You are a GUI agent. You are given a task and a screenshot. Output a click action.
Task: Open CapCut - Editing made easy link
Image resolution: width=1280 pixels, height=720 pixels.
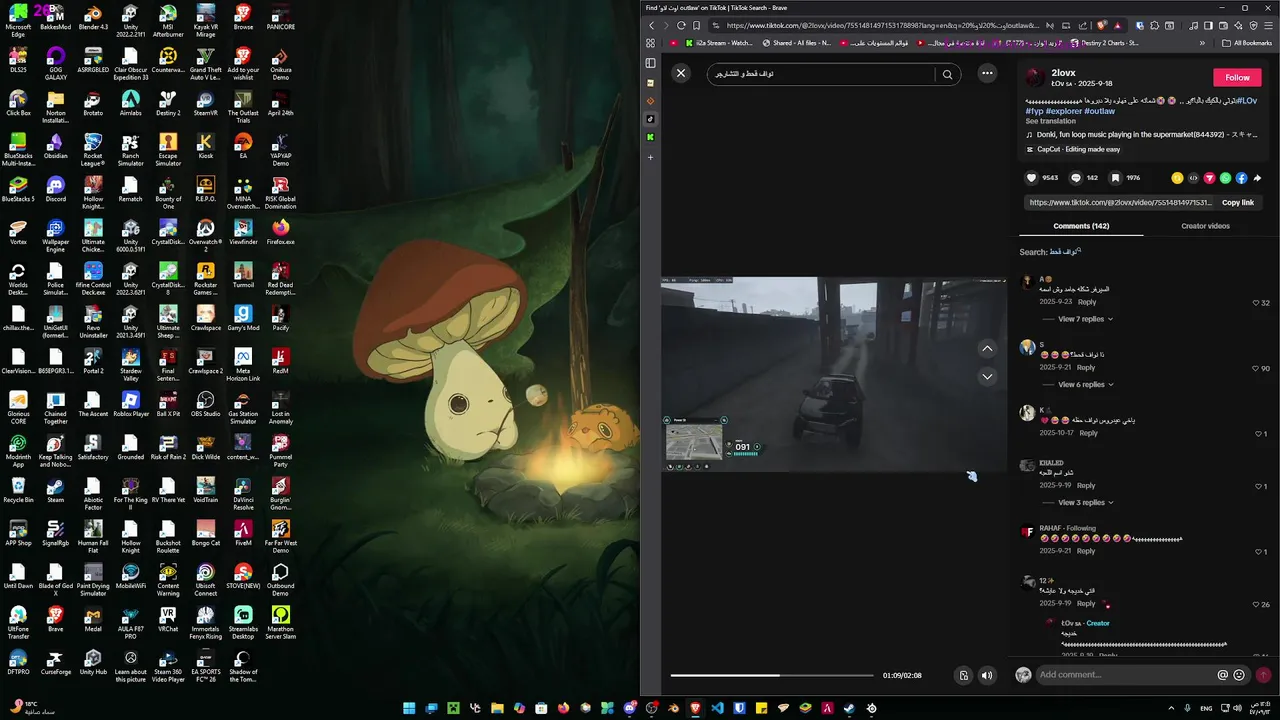pos(1078,149)
